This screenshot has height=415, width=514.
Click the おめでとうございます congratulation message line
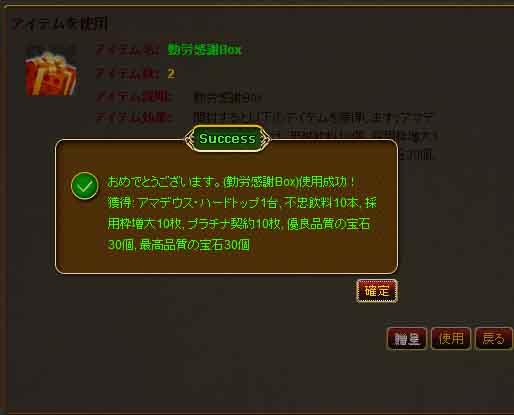tap(231, 182)
